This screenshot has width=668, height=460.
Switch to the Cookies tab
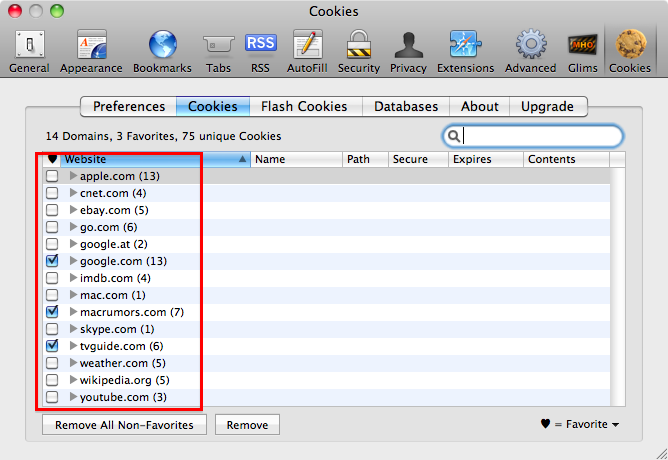[x=213, y=106]
